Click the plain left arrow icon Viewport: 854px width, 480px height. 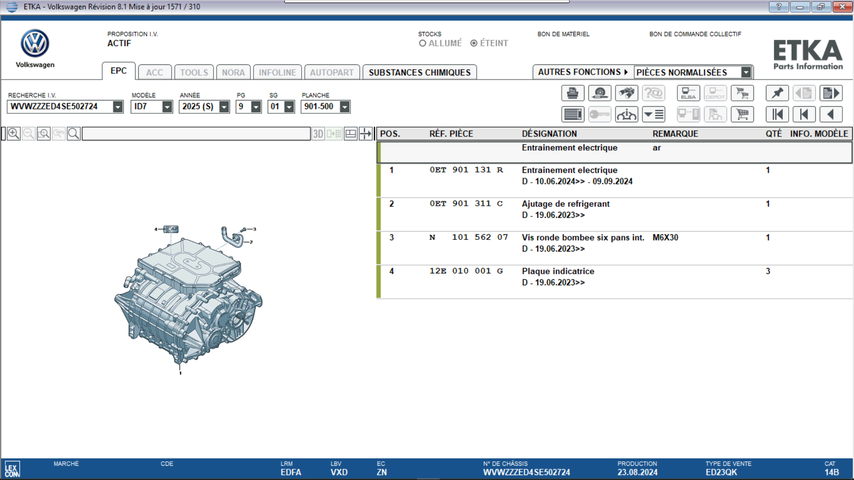[x=831, y=114]
